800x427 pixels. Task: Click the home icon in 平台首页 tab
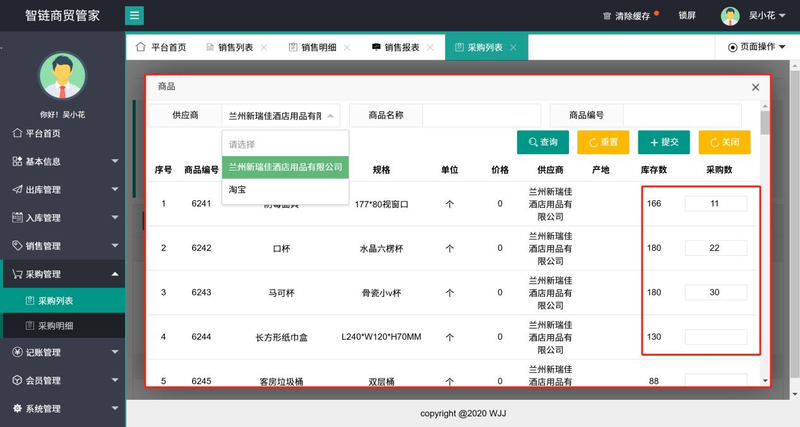(x=141, y=47)
